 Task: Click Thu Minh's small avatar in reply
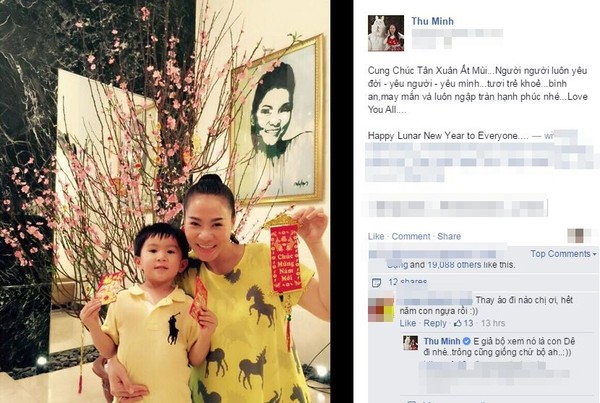click(411, 343)
